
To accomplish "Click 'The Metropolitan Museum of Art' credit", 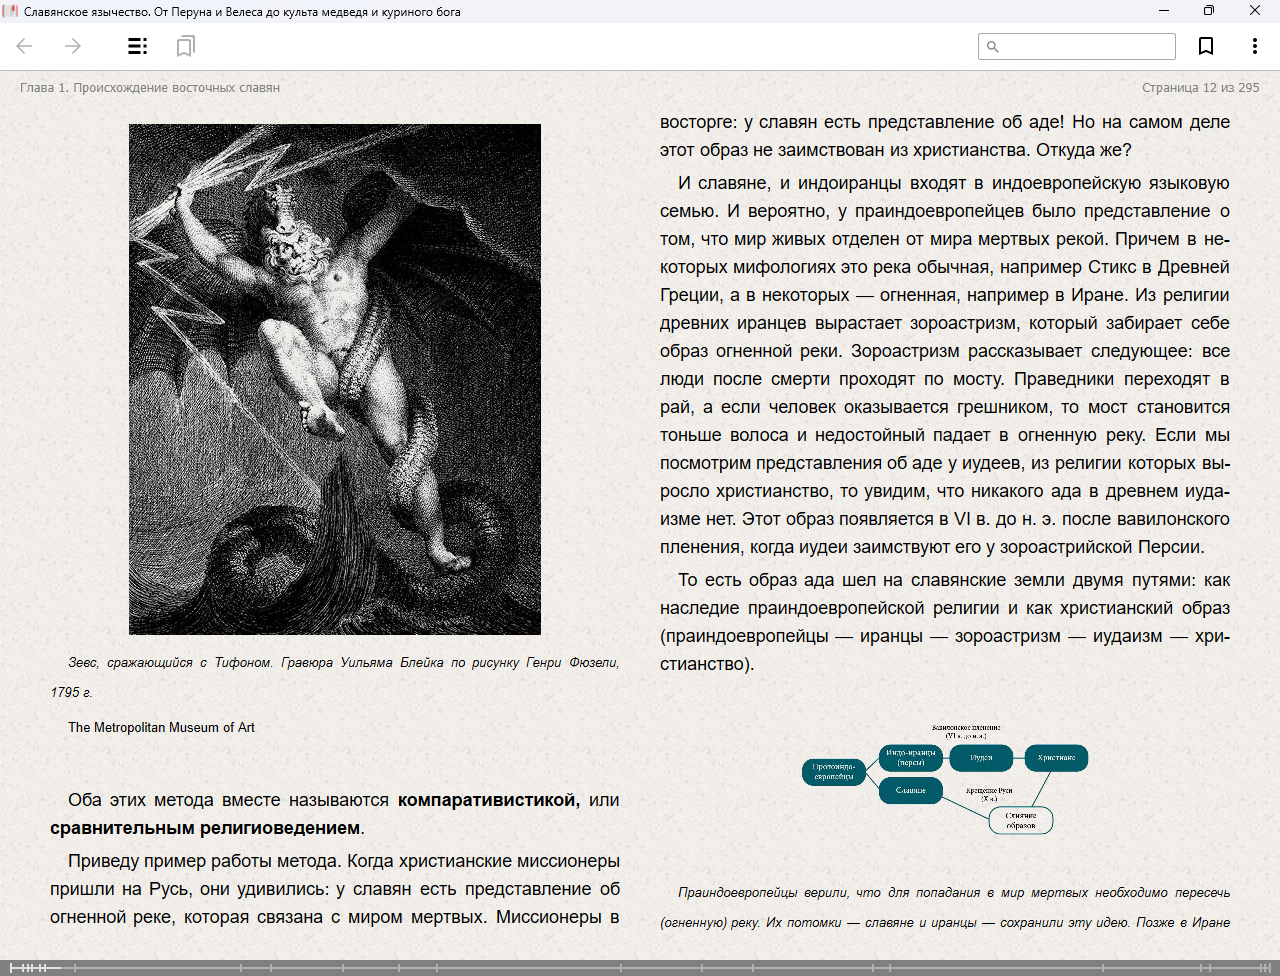I will 161,728.
